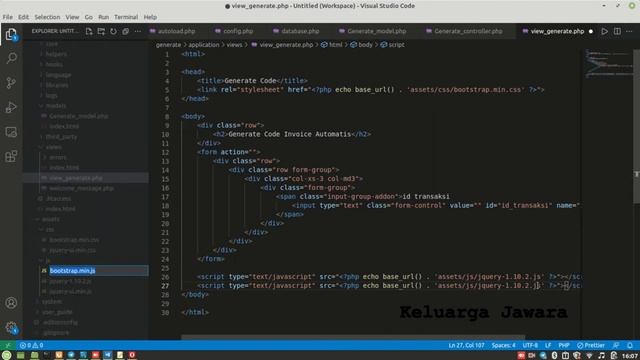
Task: Refresh the Explorer tree
Action: [113, 31]
